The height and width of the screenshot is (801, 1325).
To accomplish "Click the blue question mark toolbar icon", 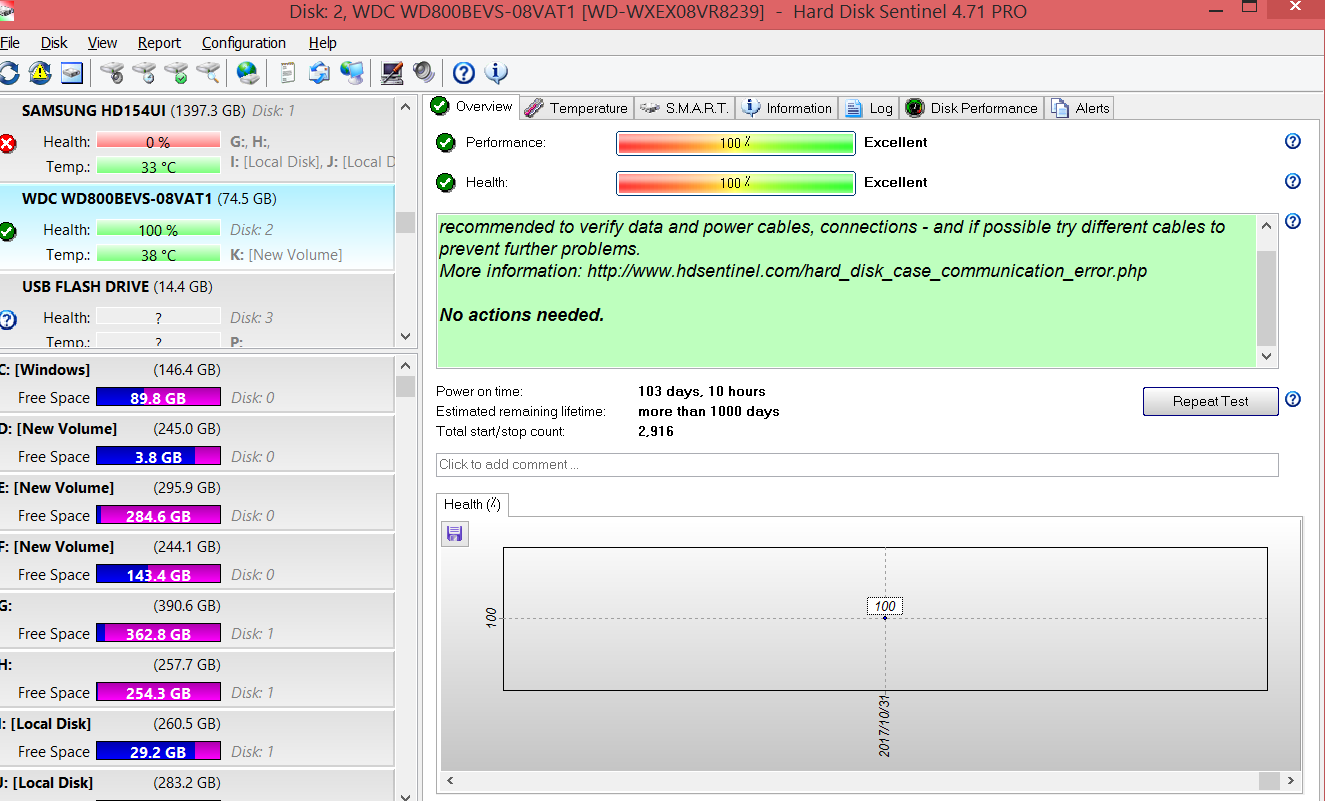I will pyautogui.click(x=463, y=73).
